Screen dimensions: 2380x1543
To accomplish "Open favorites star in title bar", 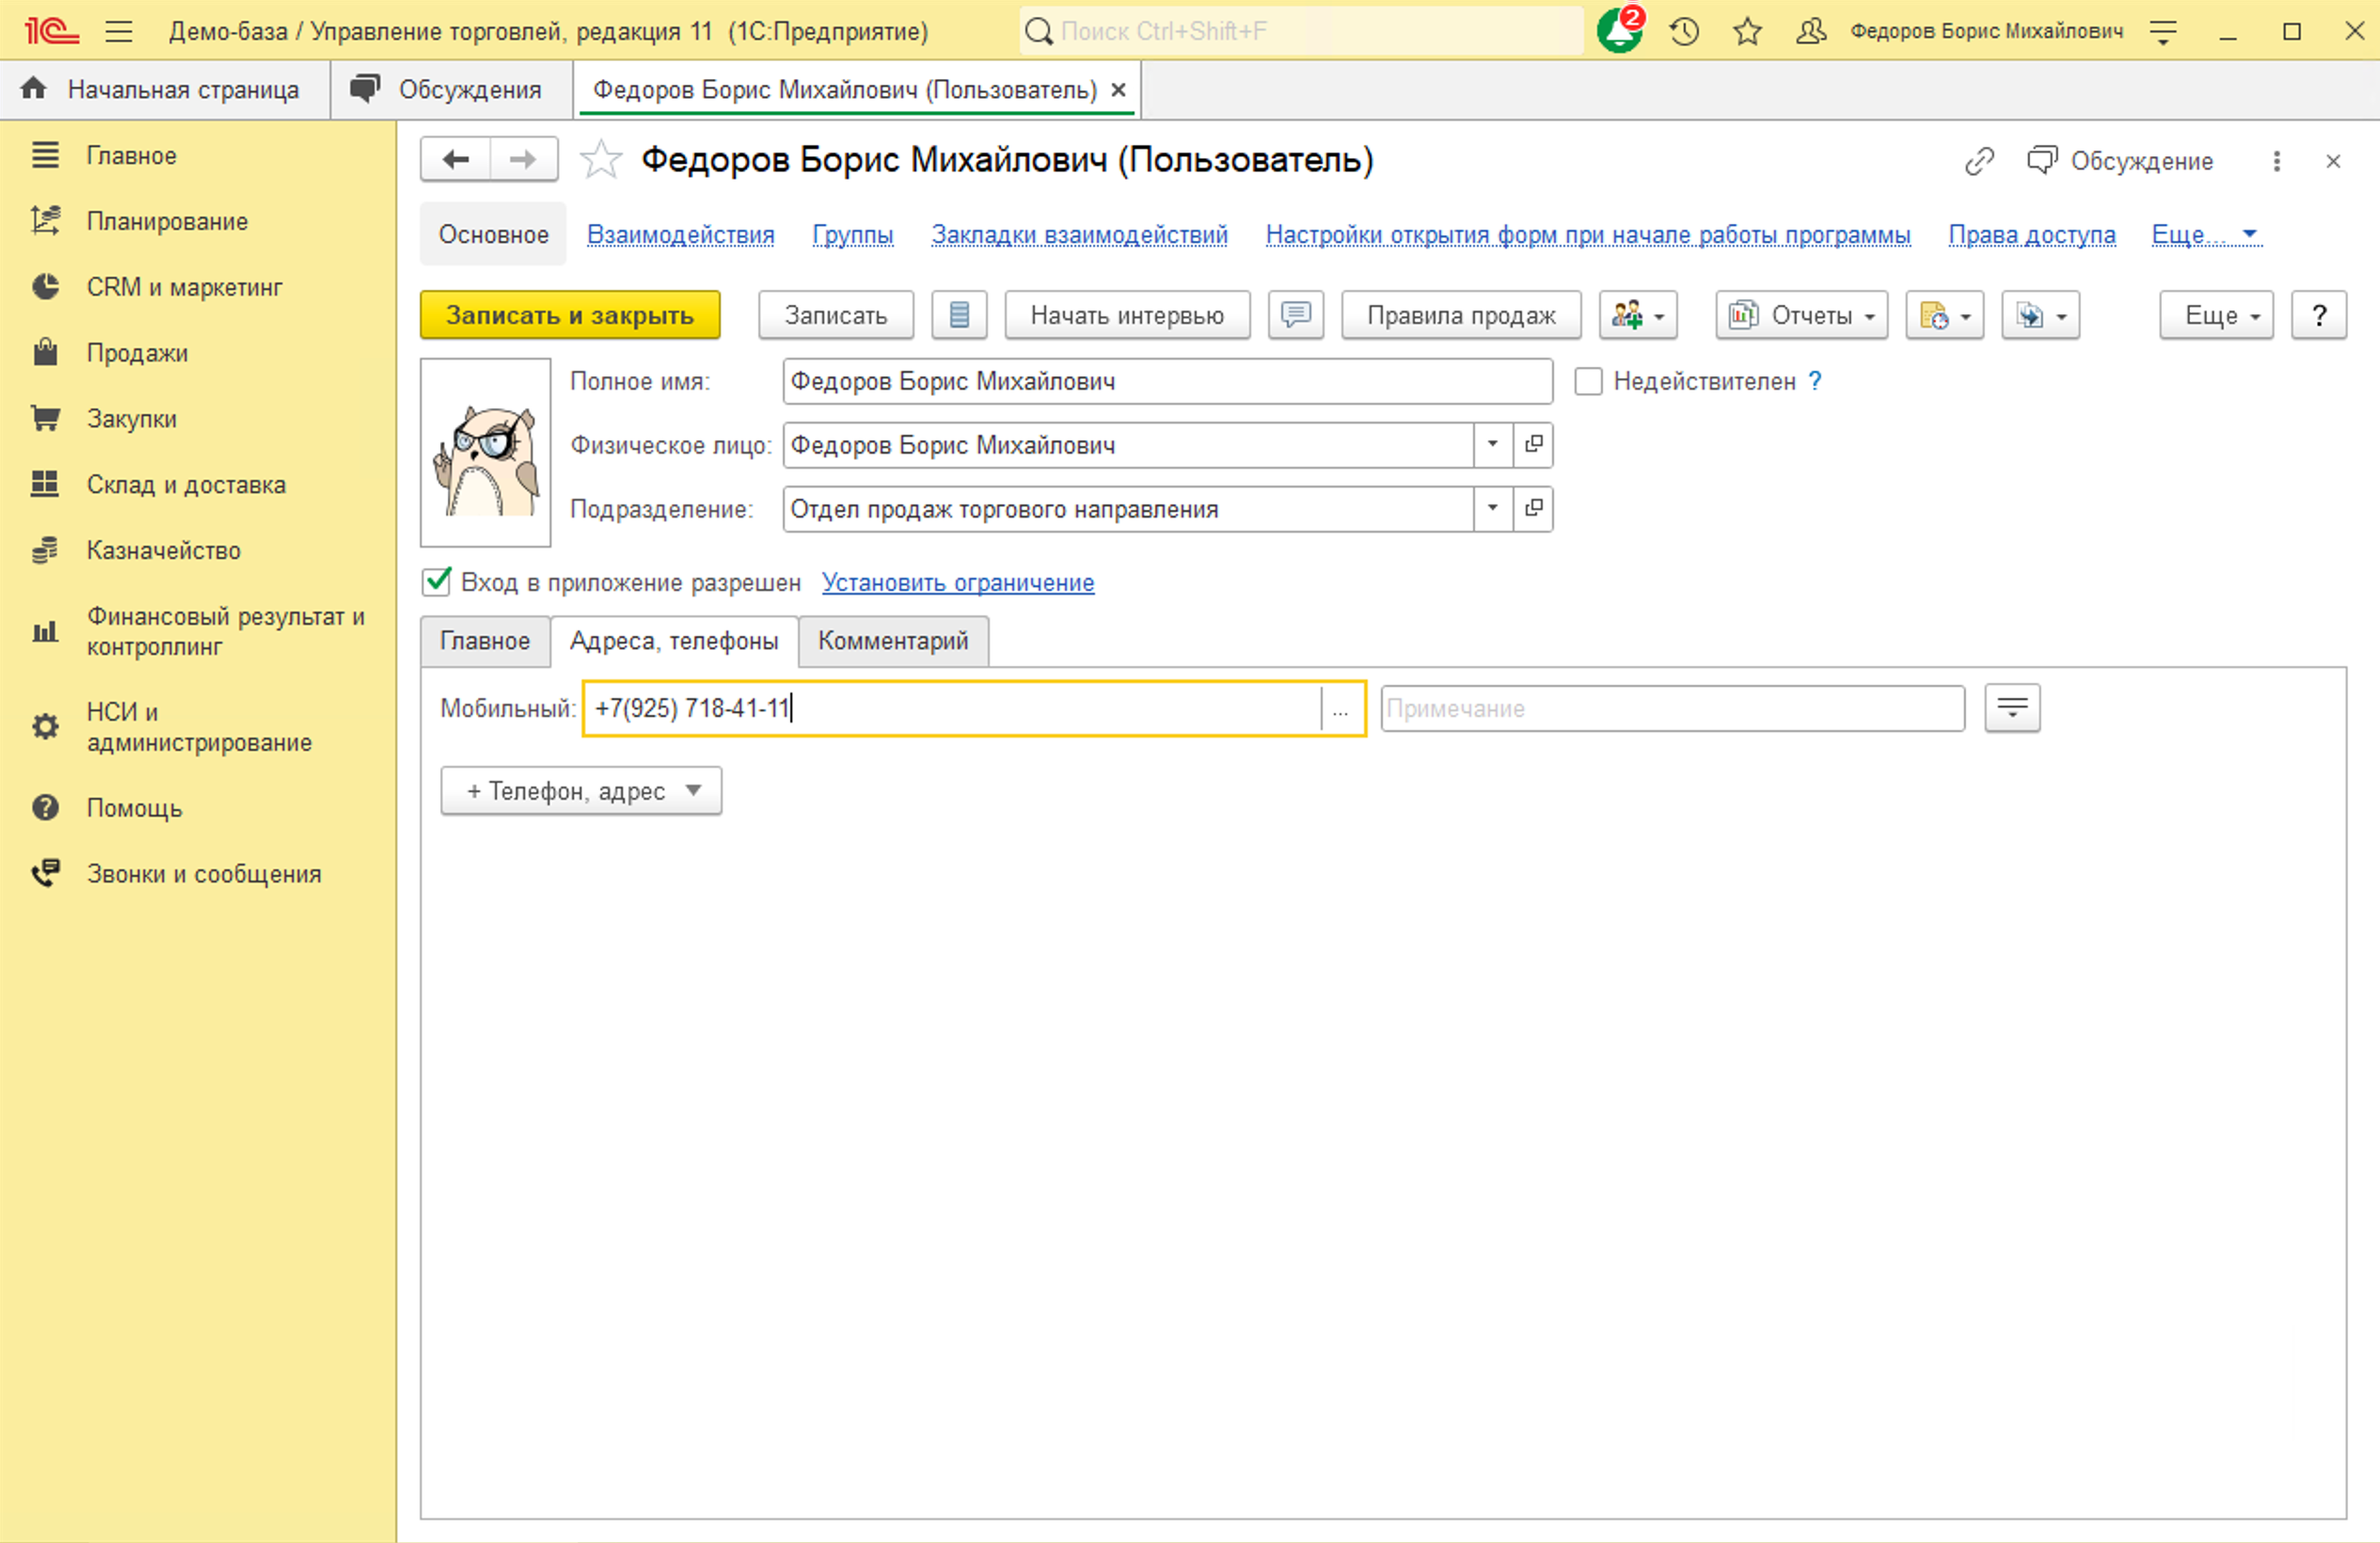I will (1747, 31).
